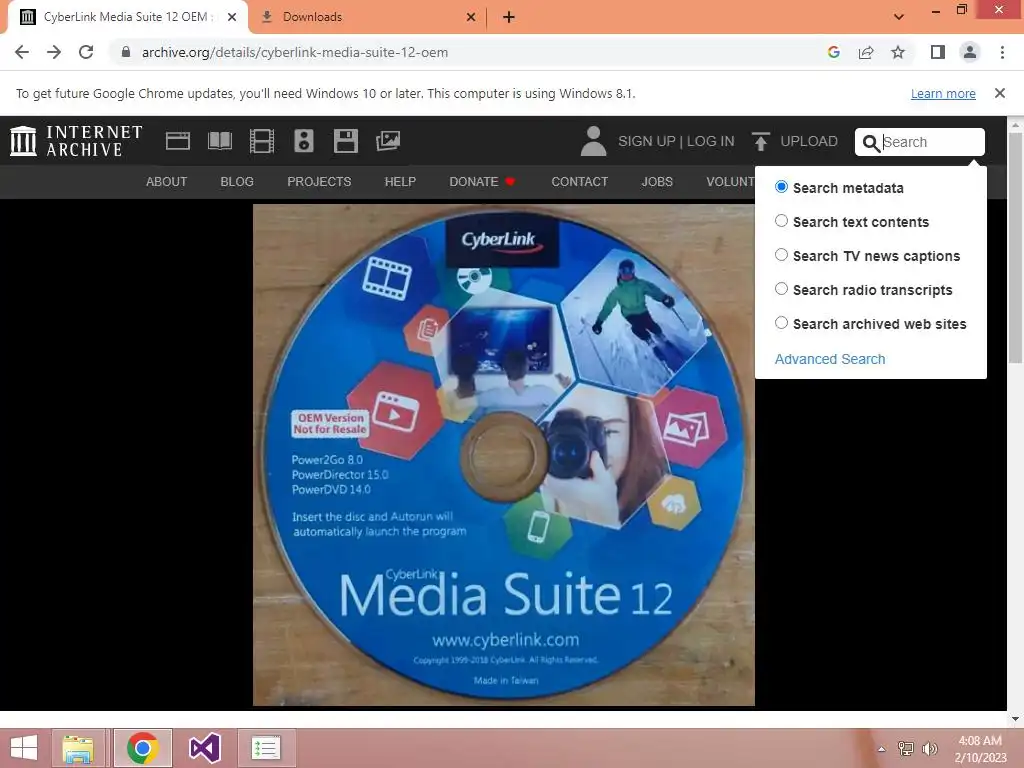Open the Internet Archive home logo
The width and height of the screenshot is (1024, 768).
pos(76,141)
